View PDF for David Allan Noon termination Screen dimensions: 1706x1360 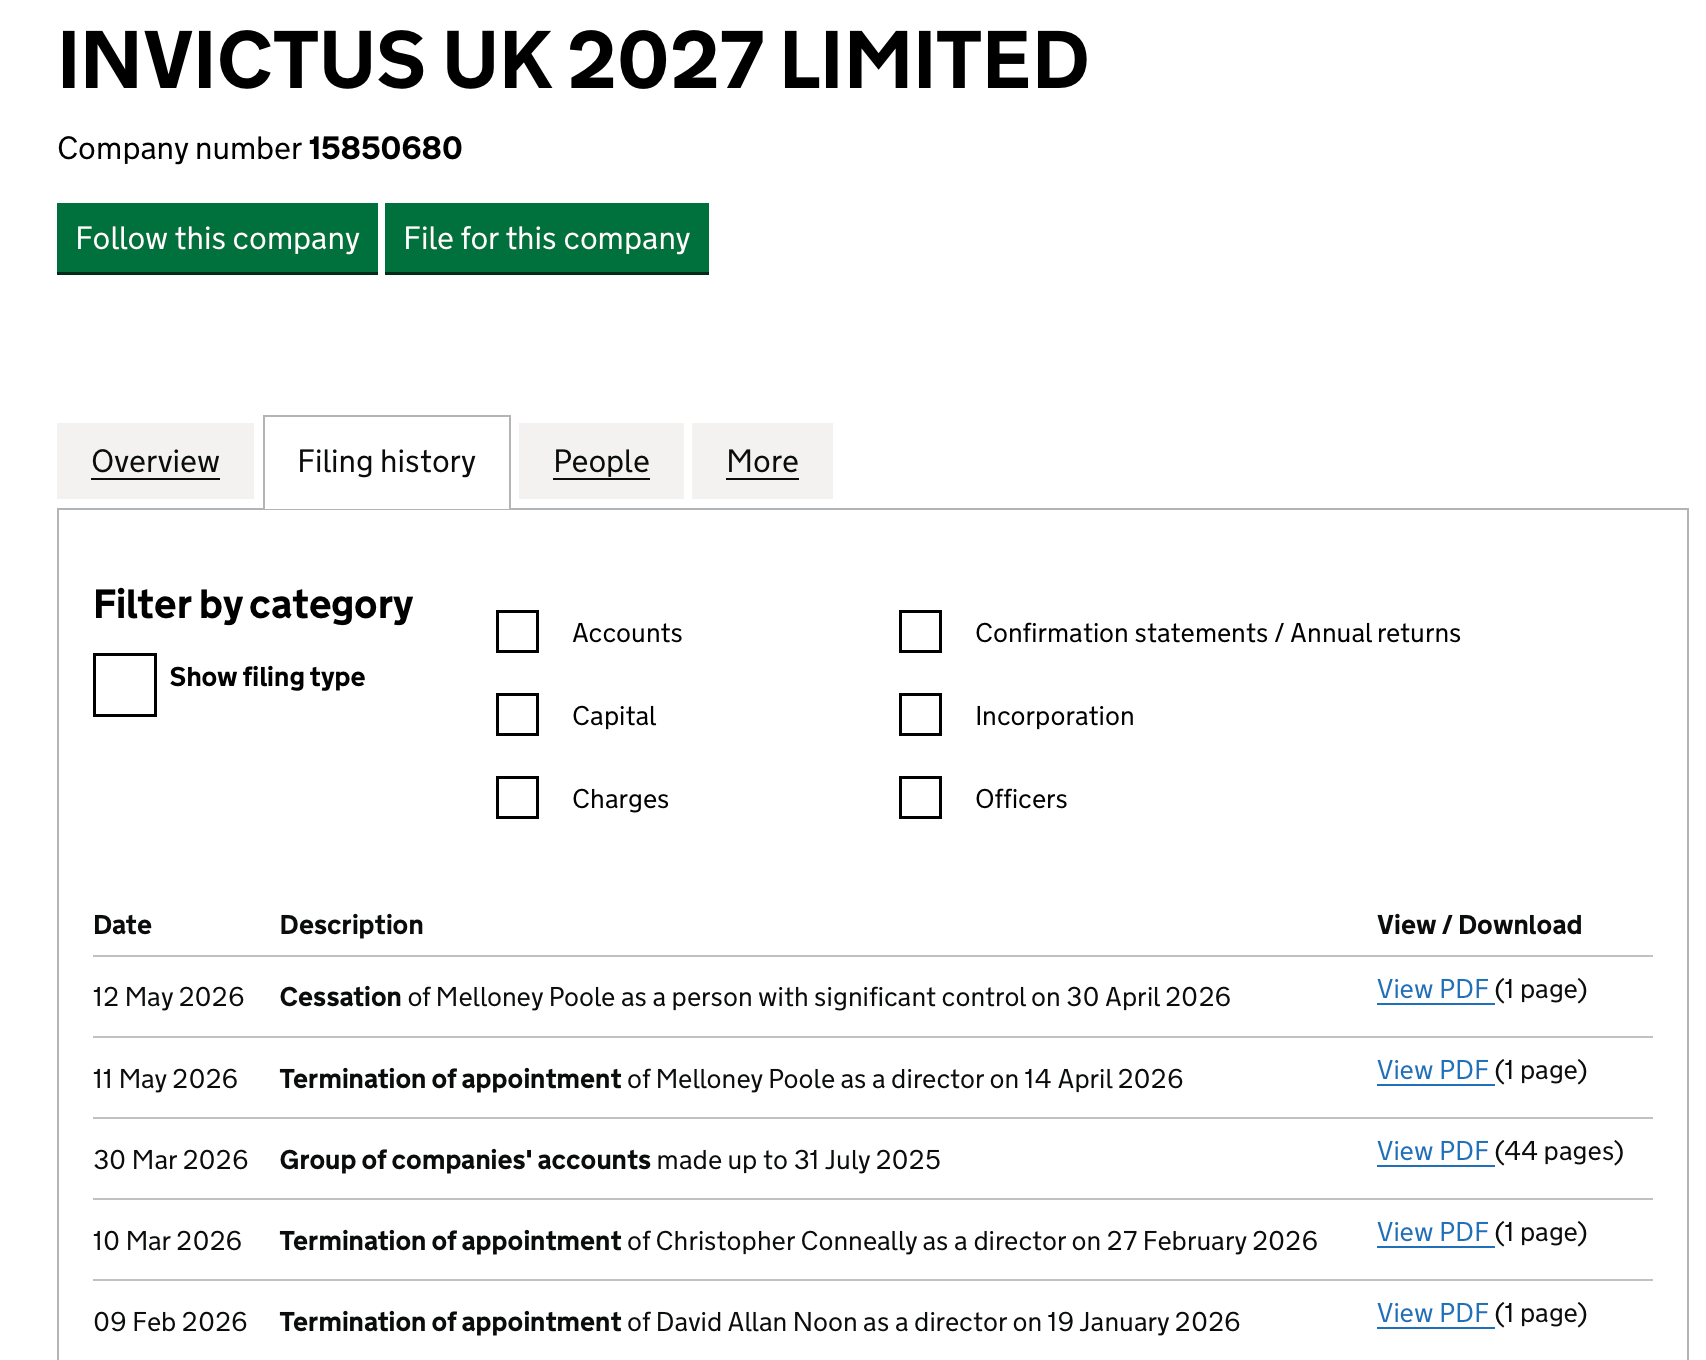(1435, 1313)
